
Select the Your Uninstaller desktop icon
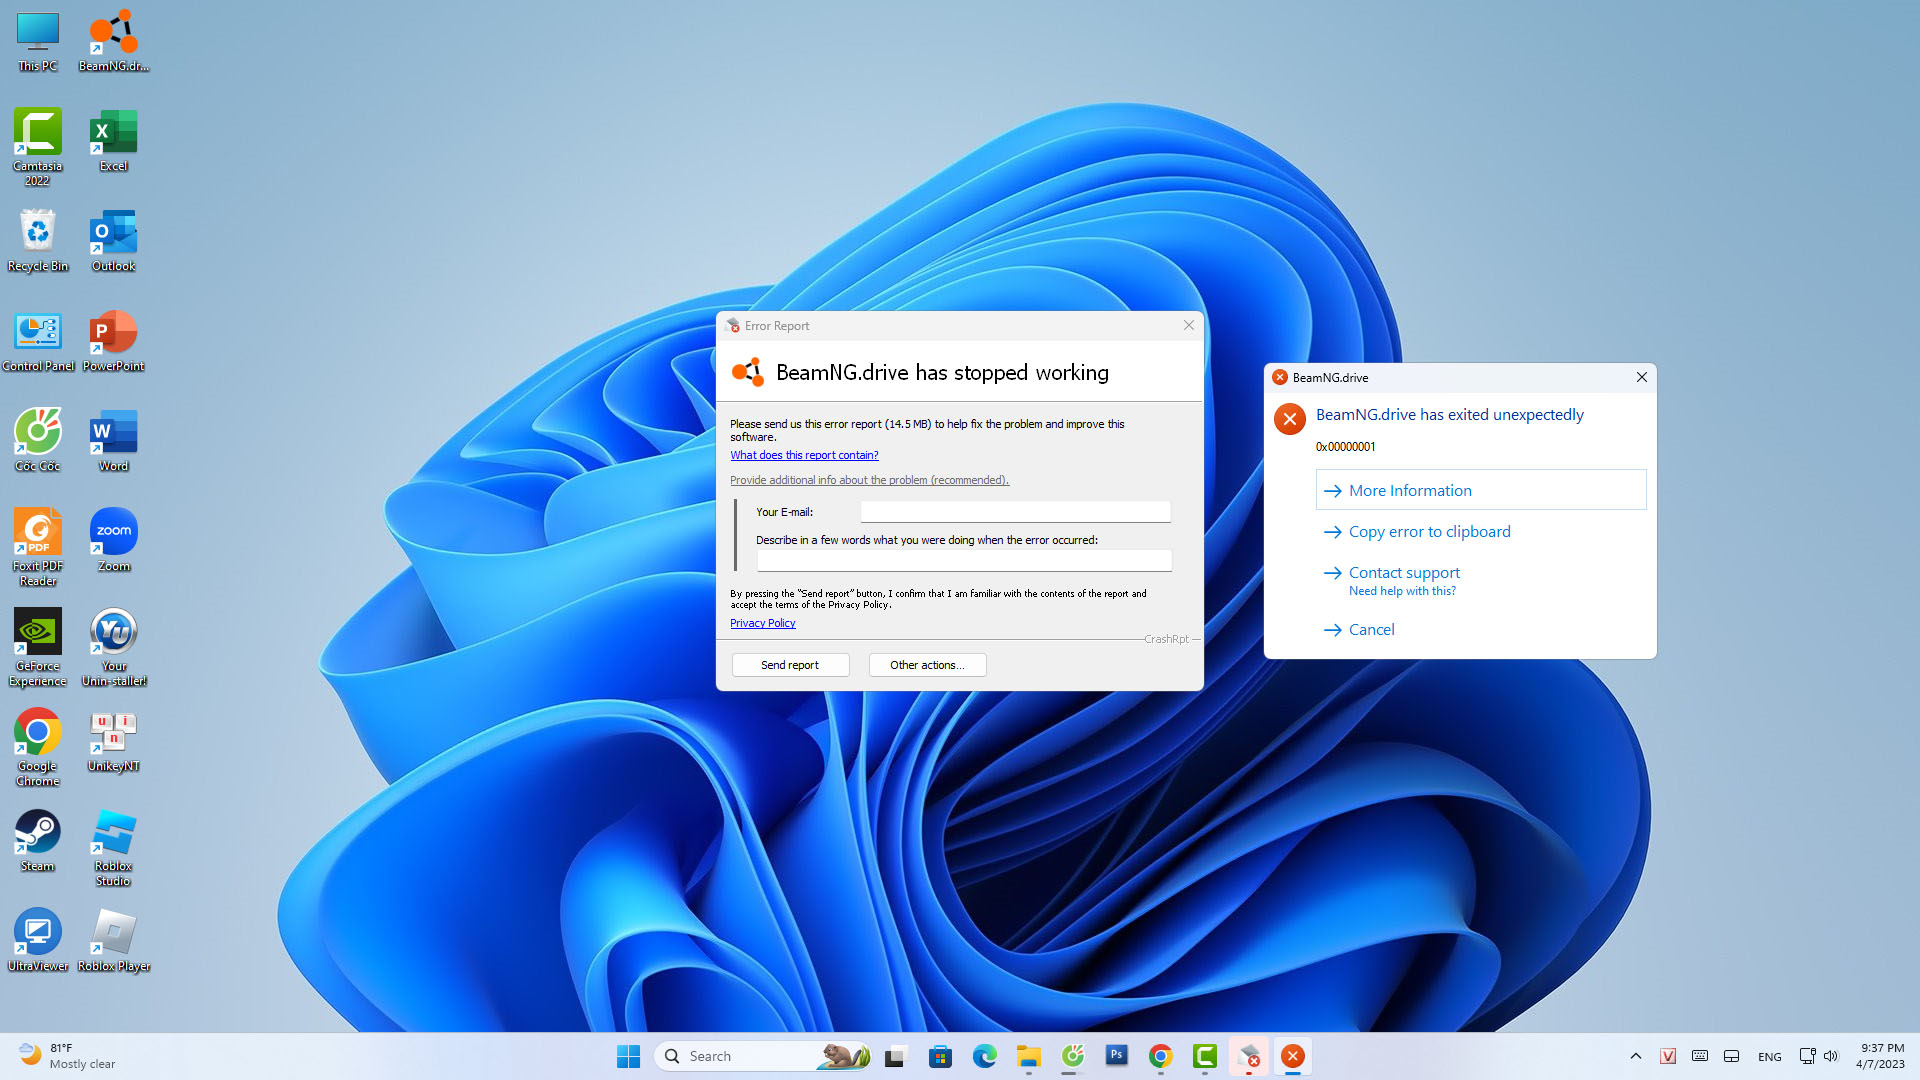114,646
